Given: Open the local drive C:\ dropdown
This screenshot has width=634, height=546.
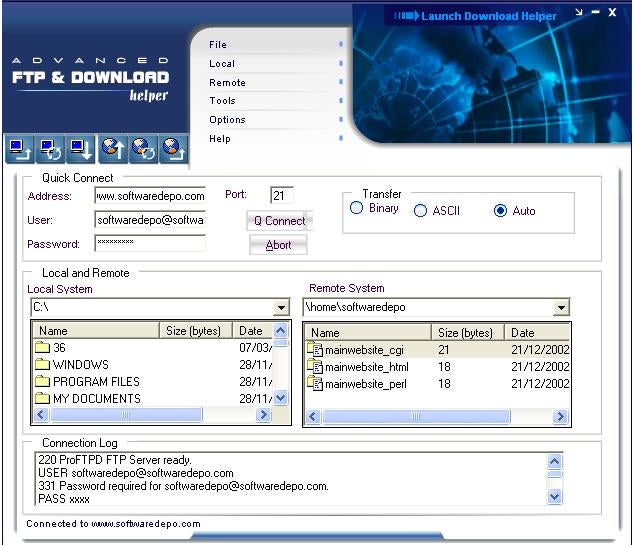Looking at the screenshot, I should click(x=281, y=308).
